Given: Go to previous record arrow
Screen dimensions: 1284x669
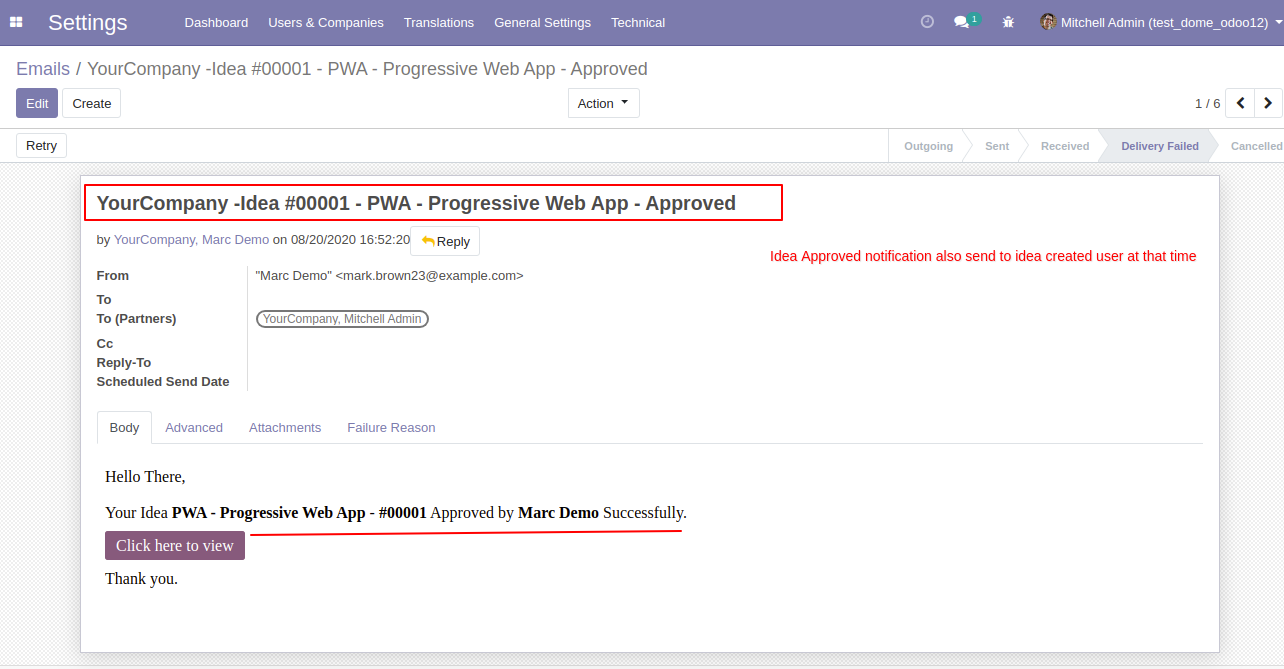Looking at the screenshot, I should tap(1240, 103).
